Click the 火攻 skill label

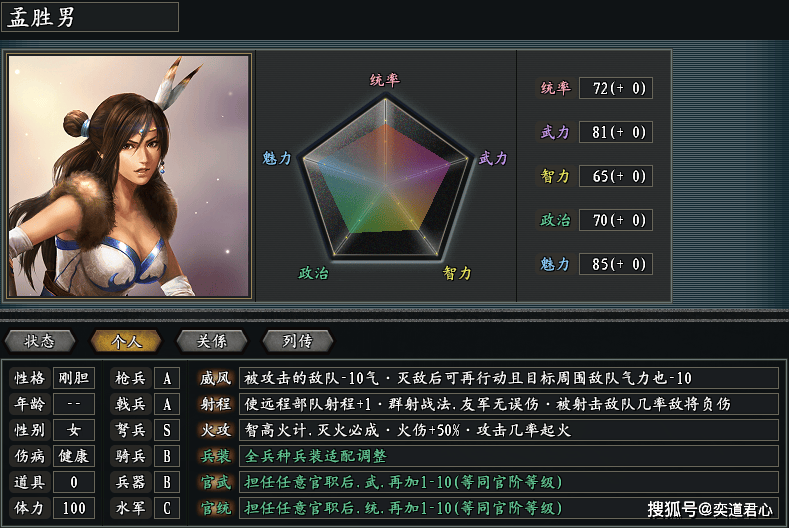click(215, 430)
